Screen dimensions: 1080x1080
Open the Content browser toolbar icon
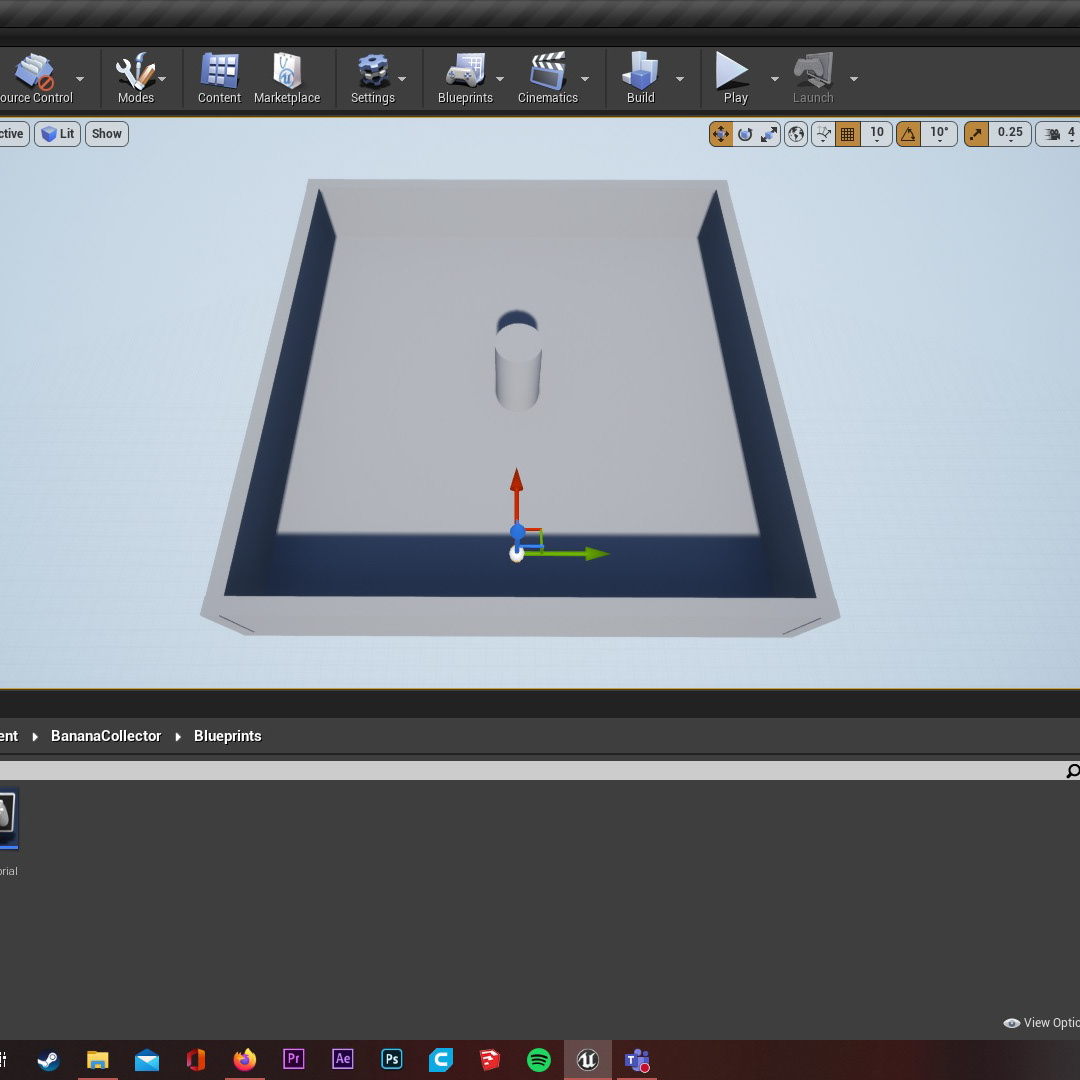point(219,78)
